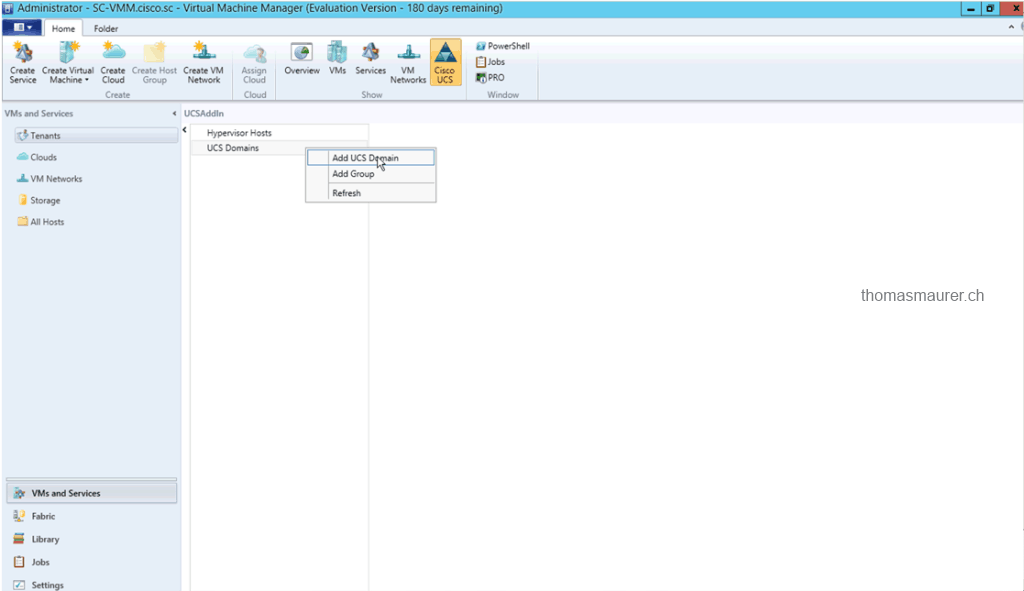This screenshot has width=1024, height=591.
Task: Select the All Hosts tree node
Action: point(47,222)
